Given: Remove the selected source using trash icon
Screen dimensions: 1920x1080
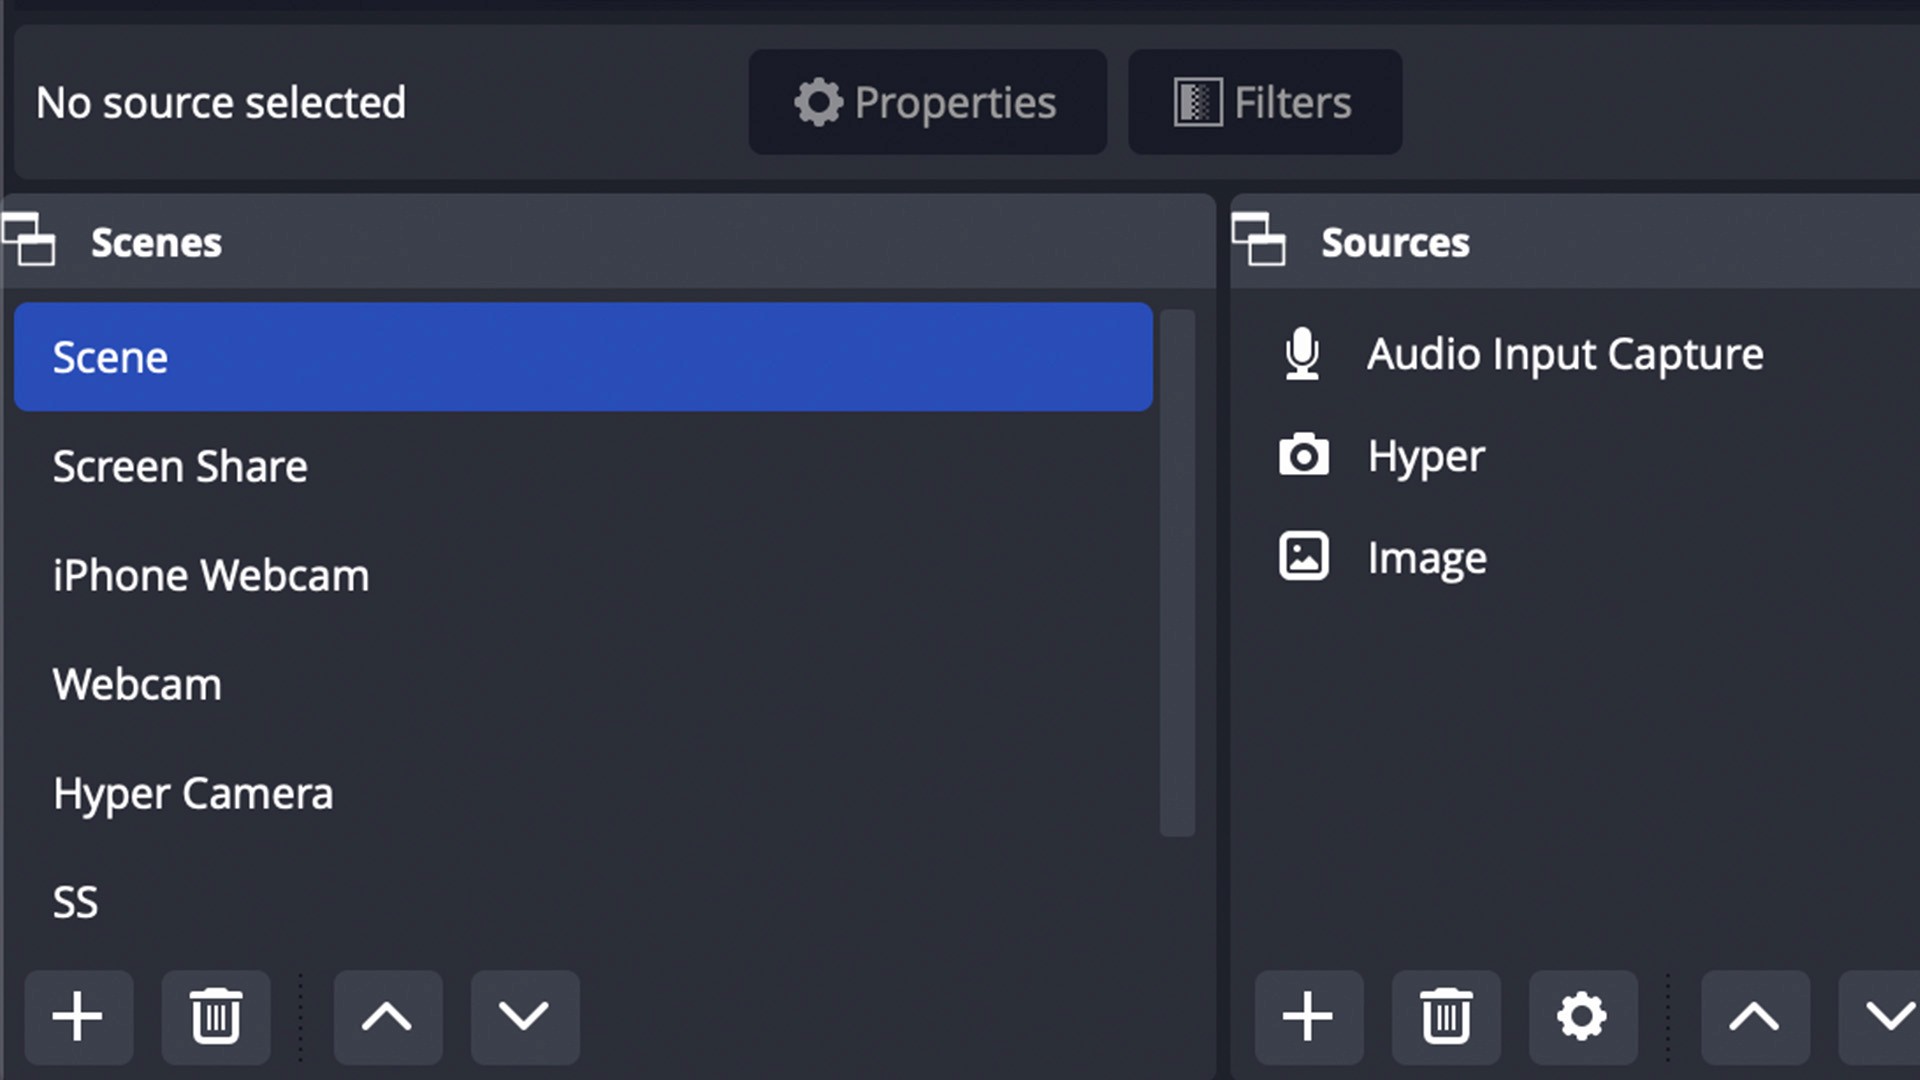Looking at the screenshot, I should click(1446, 1017).
